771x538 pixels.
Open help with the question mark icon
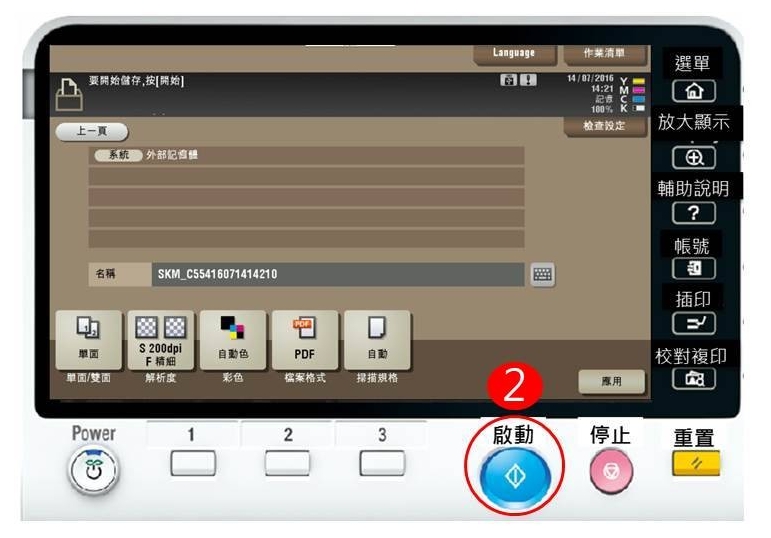pos(693,213)
